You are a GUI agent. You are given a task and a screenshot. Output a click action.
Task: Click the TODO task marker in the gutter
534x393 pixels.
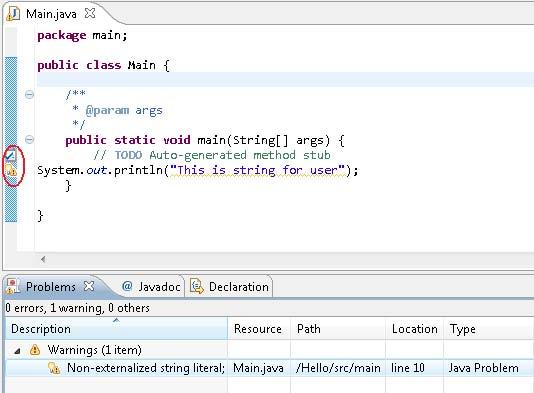pos(11,155)
